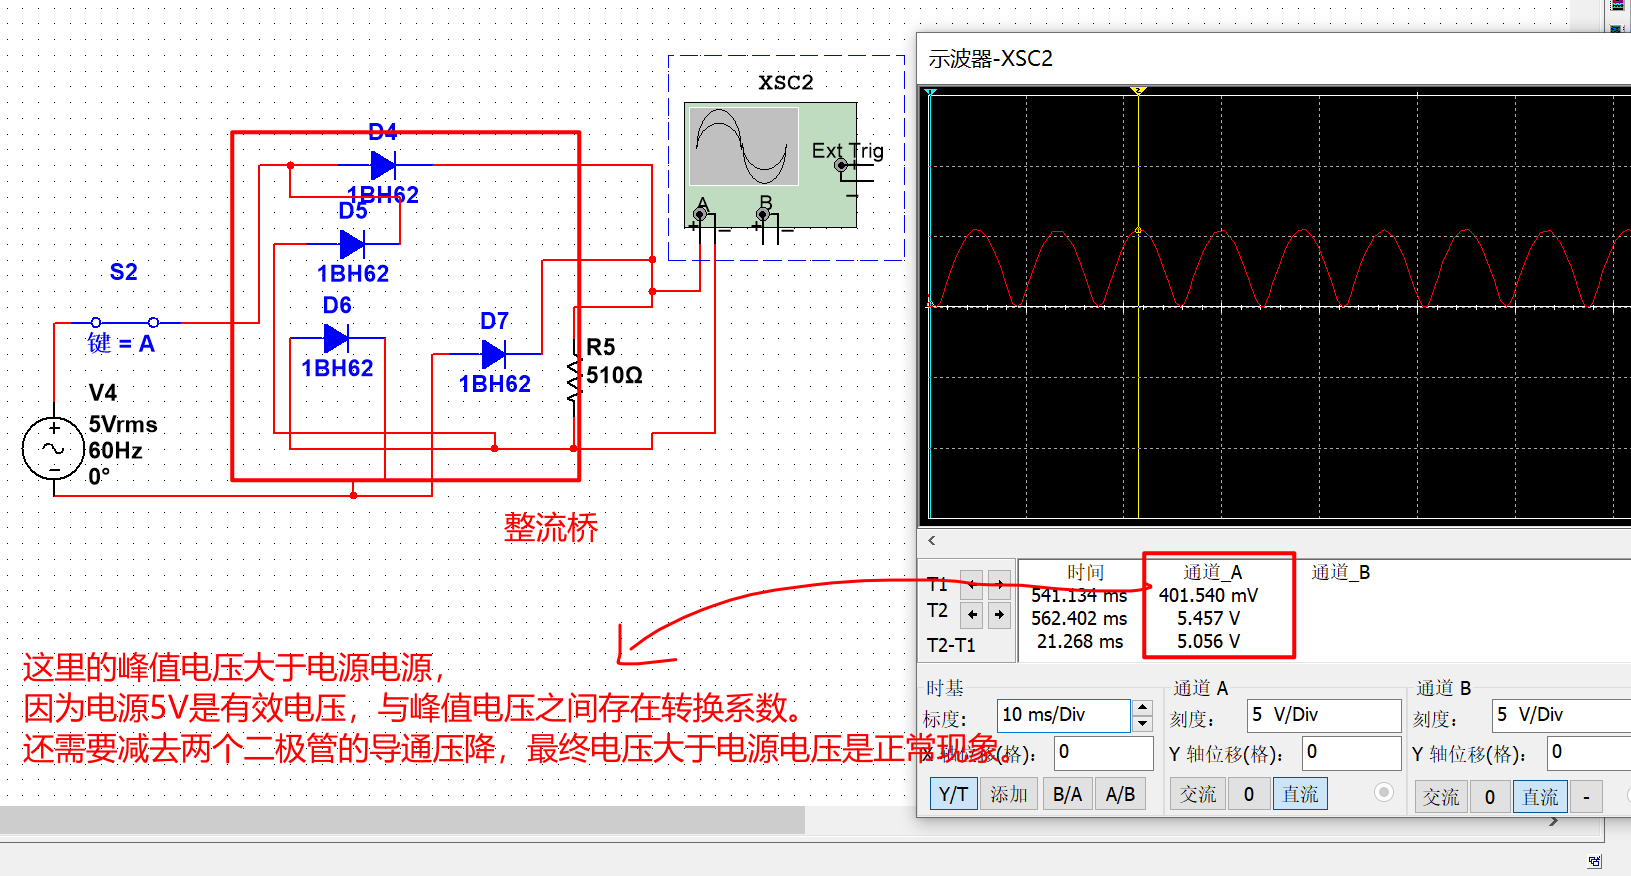The image size is (1631, 876).
Task: Click the 5.056 V difference reading
Action: [x=1208, y=641]
